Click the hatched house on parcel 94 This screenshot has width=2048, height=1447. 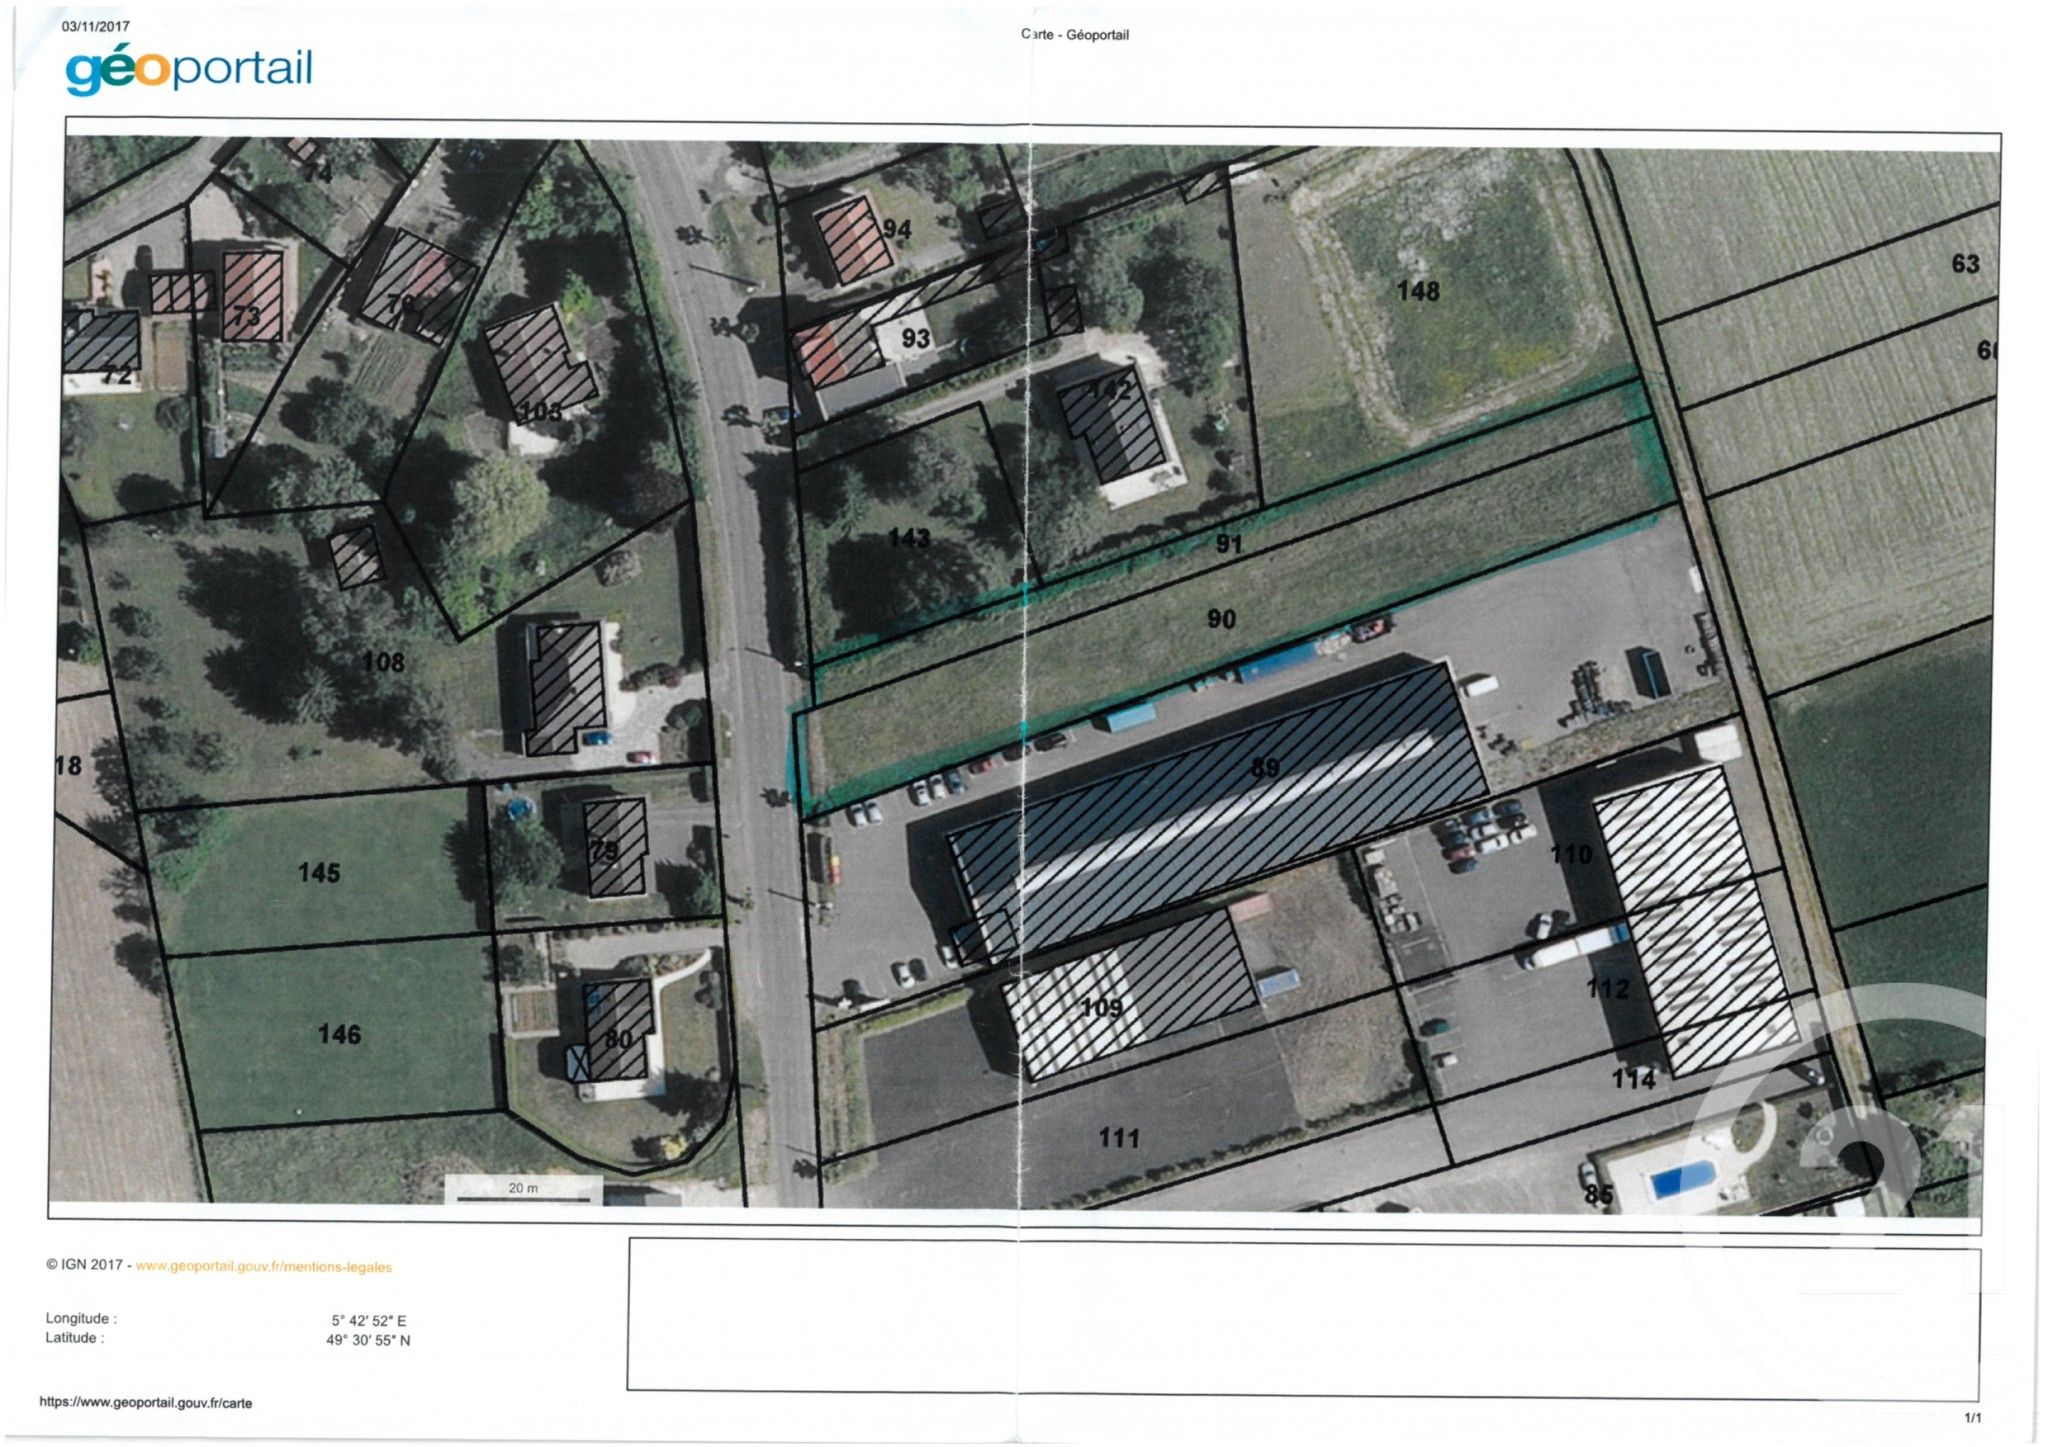tap(853, 240)
